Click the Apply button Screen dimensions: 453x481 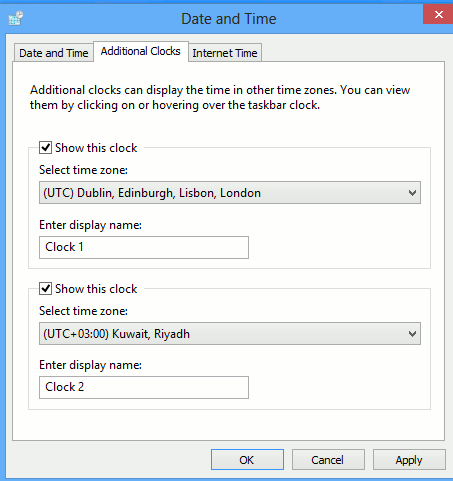coord(409,460)
